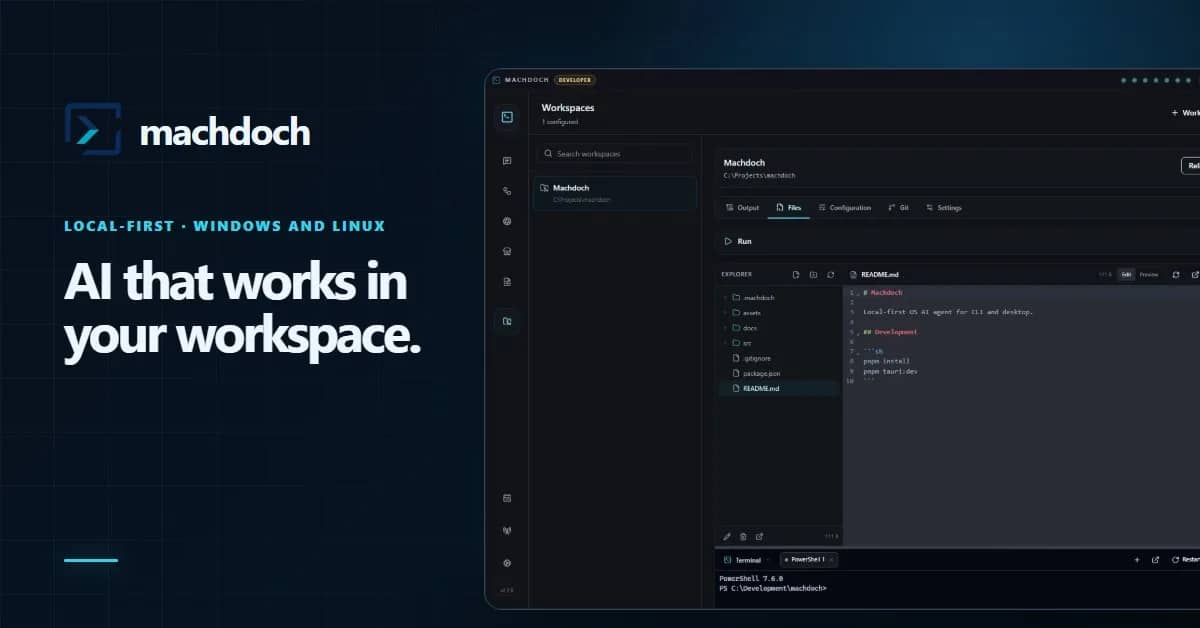Create a new folder in Explorer
The width and height of the screenshot is (1200, 628).
(813, 274)
